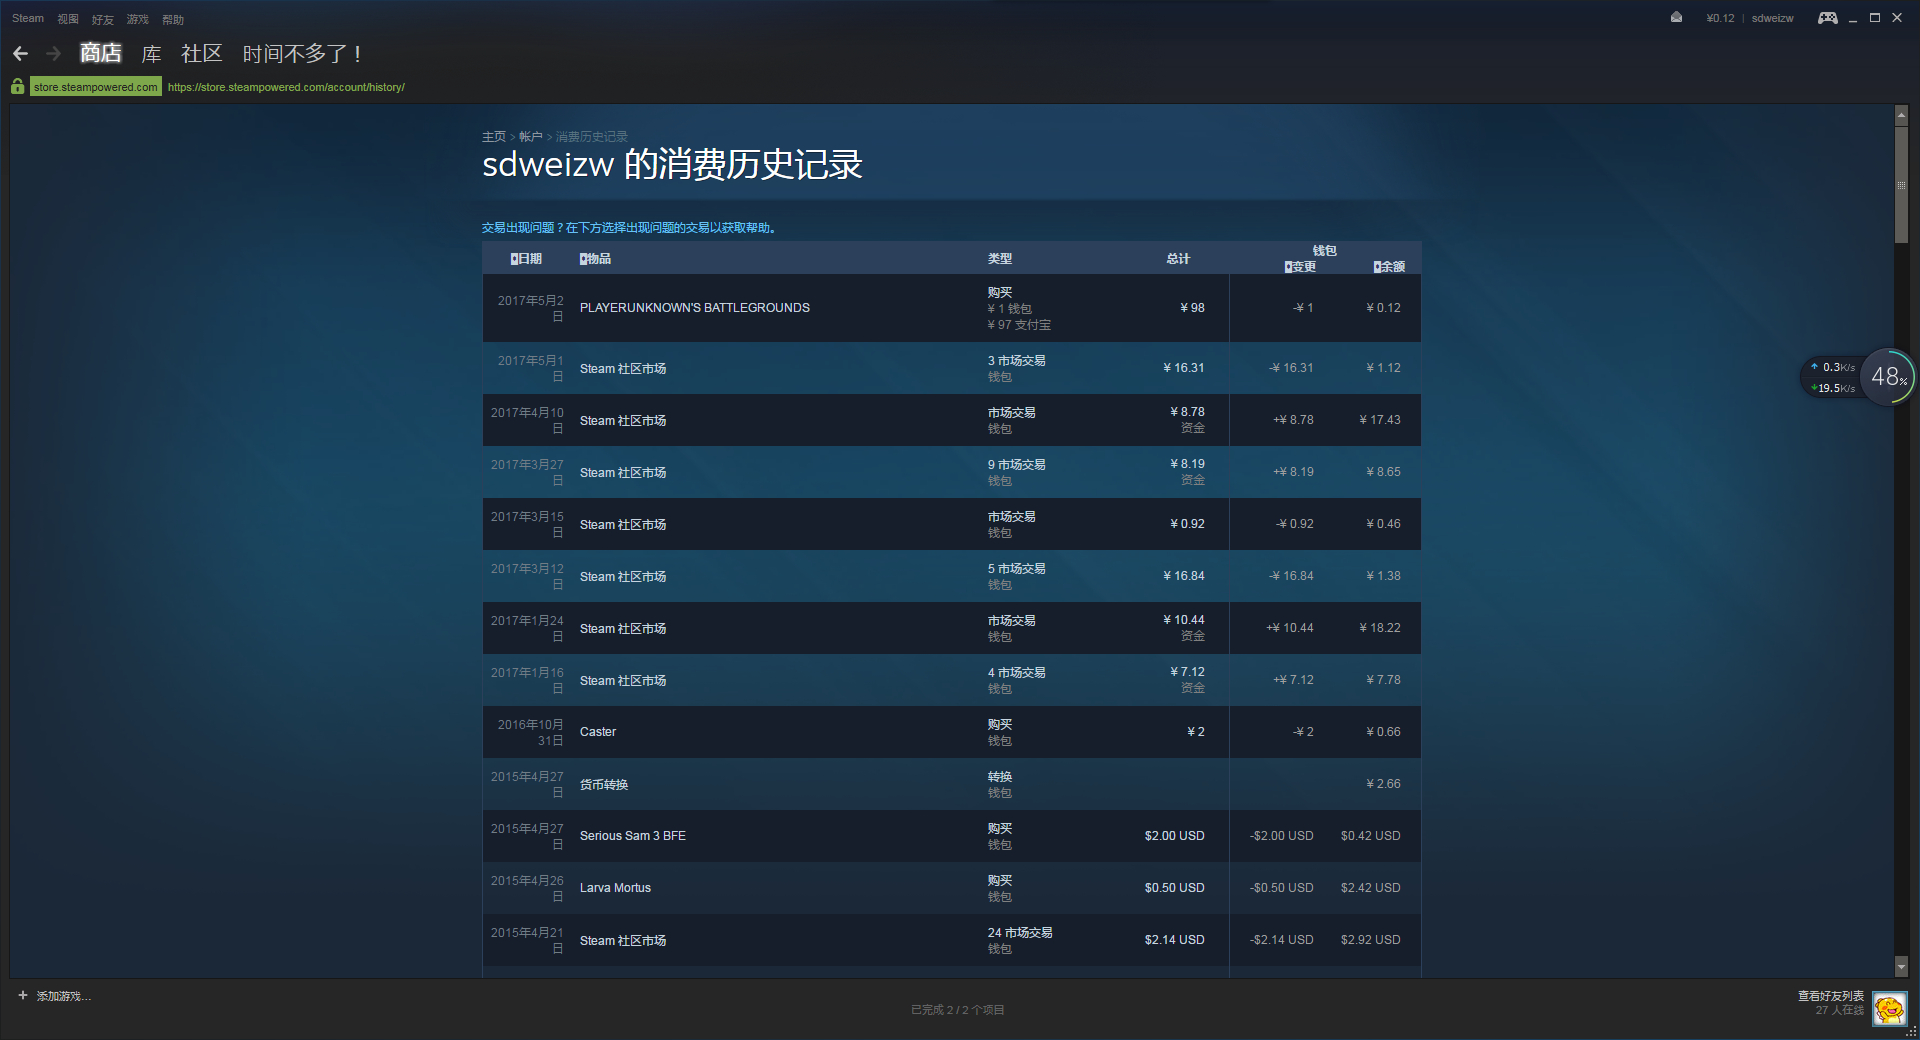Switch to the 库 tab
The width and height of the screenshot is (1920, 1040).
point(151,53)
